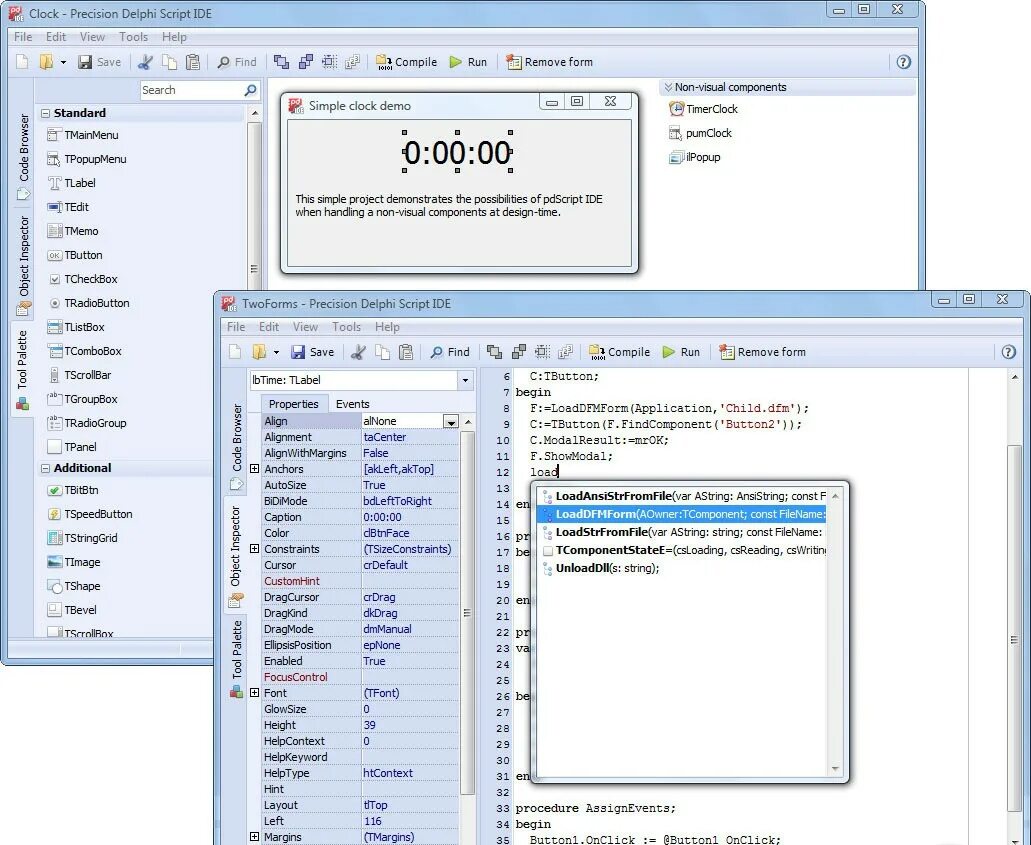The width and height of the screenshot is (1031, 845).
Task: Click Compile in the TwoForms window toolbar
Action: pyautogui.click(x=619, y=352)
